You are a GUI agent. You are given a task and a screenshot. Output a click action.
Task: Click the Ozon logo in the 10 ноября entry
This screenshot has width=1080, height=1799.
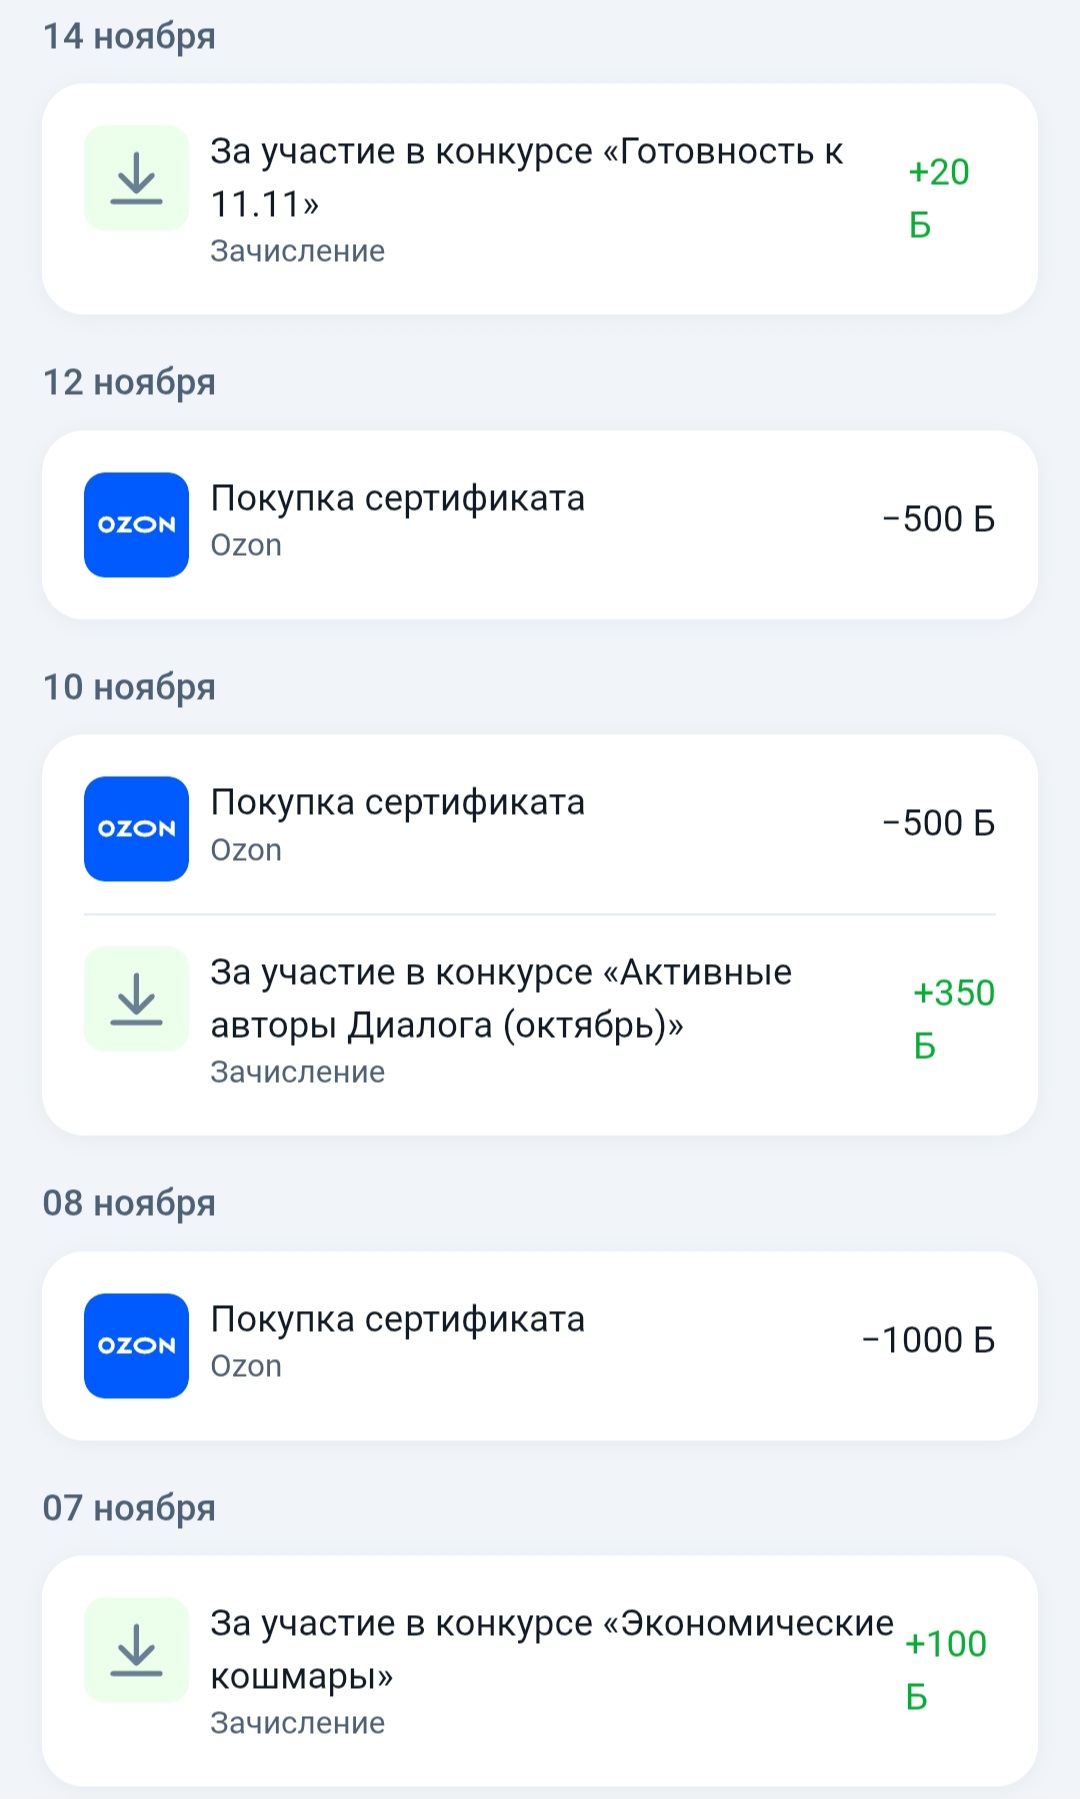136,829
